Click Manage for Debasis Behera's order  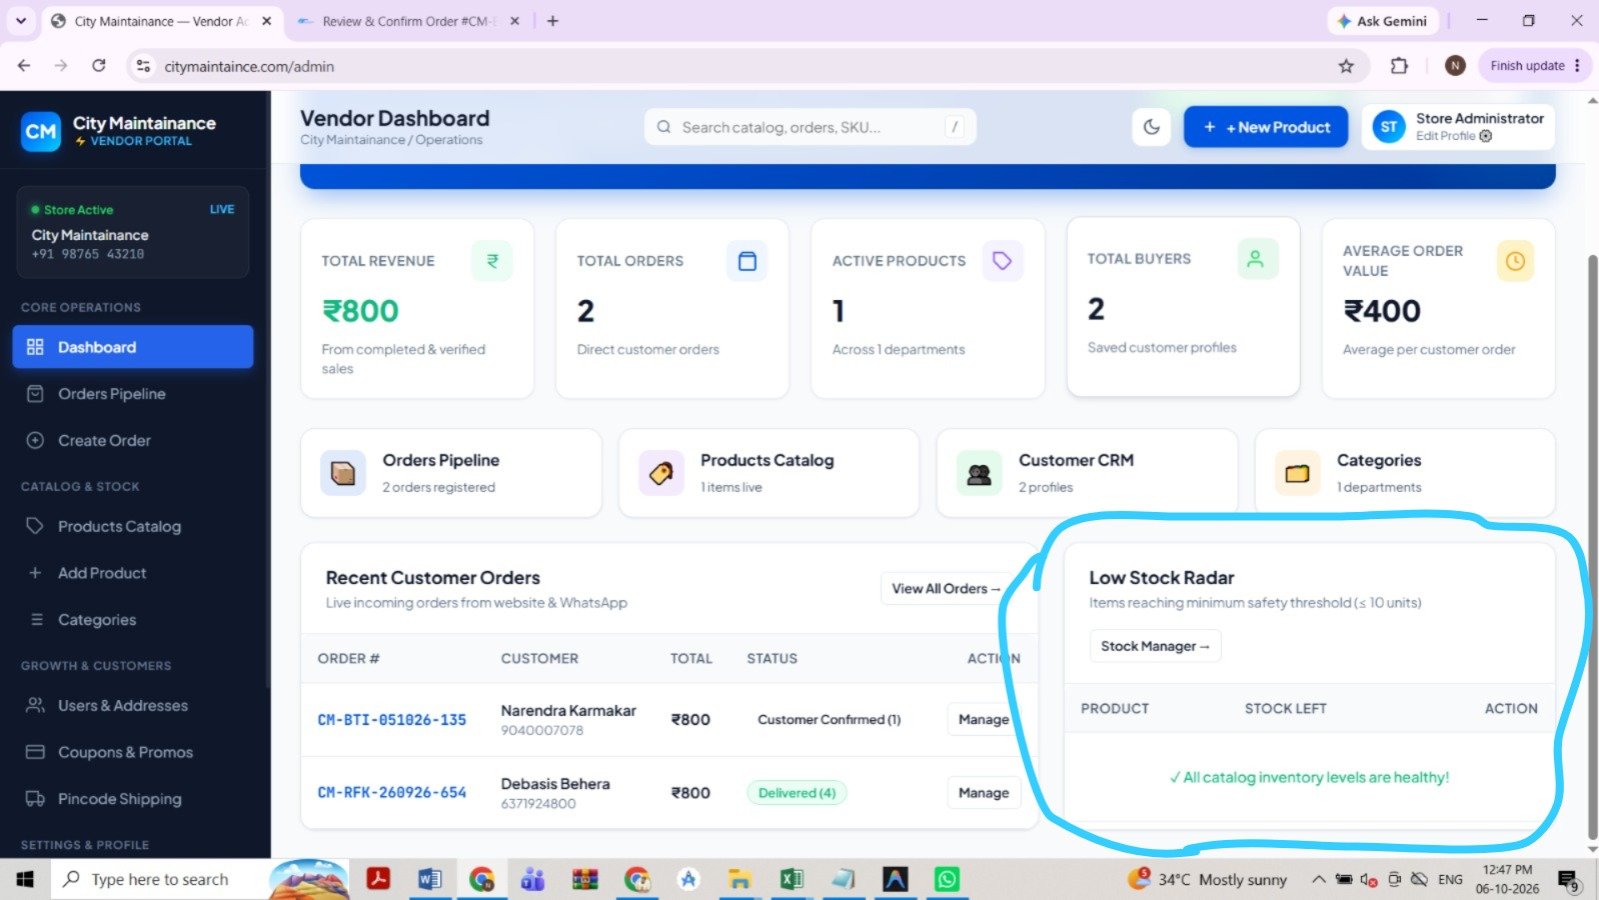click(984, 793)
